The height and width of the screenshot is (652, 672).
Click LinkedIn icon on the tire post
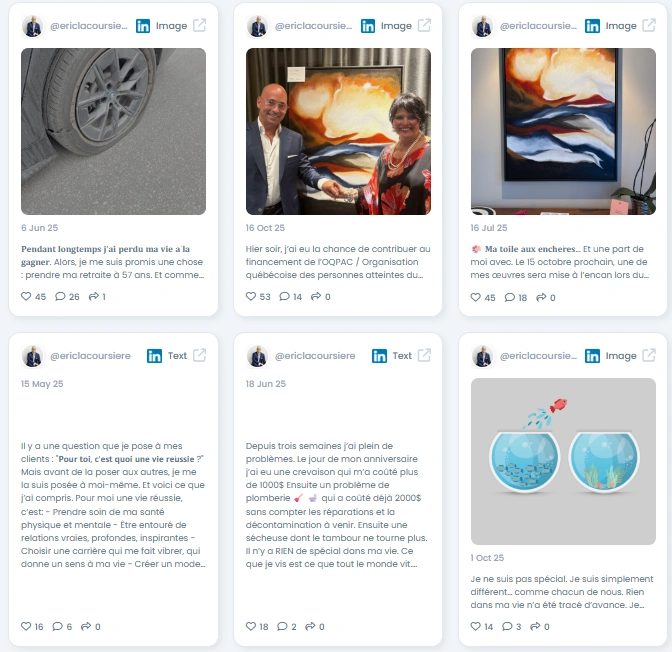[143, 26]
